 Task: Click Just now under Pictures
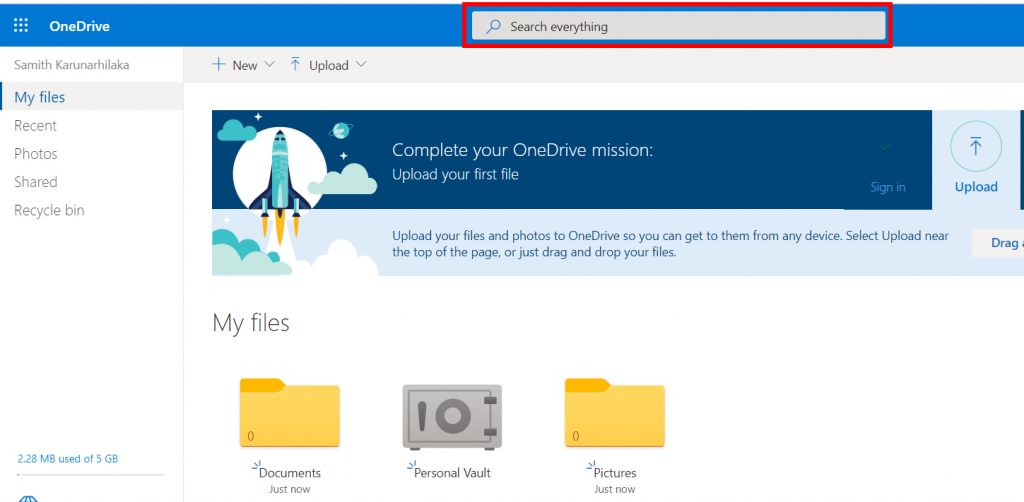615,489
